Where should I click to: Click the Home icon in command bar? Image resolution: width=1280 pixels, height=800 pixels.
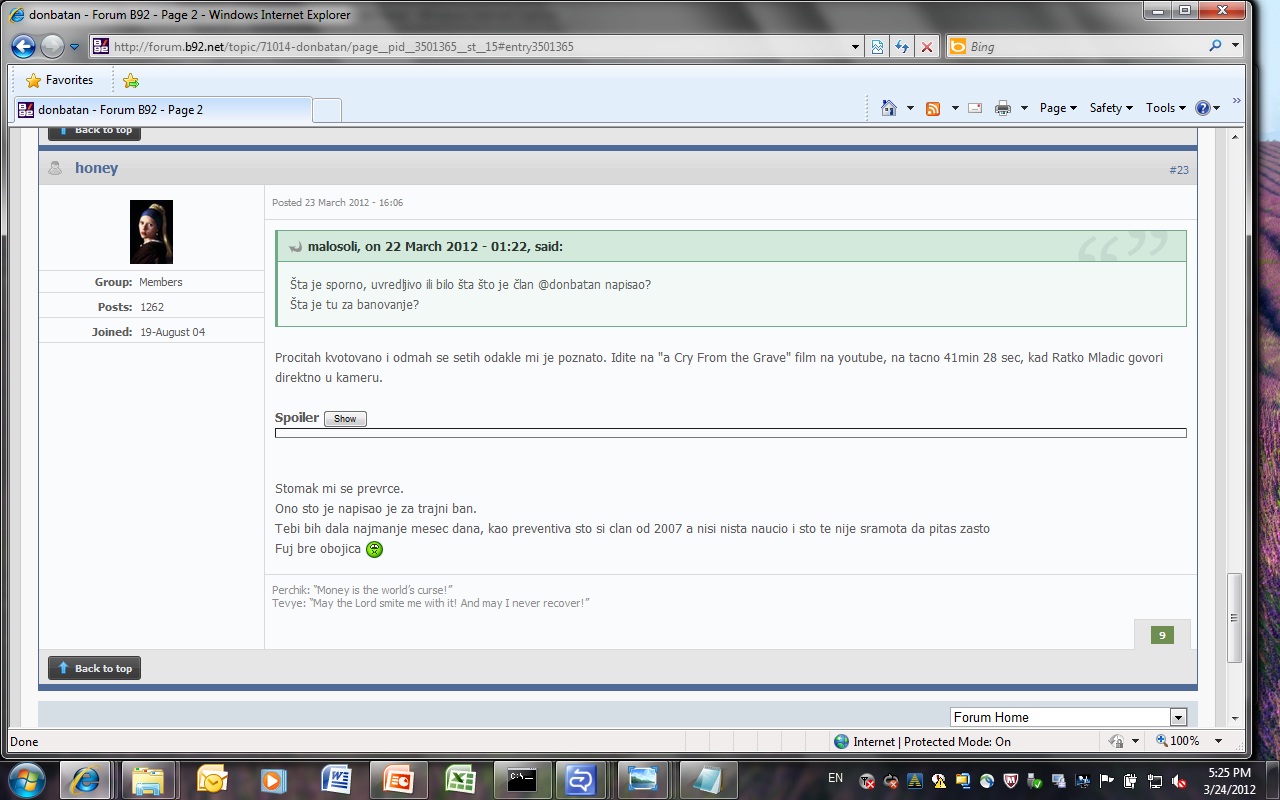888,108
